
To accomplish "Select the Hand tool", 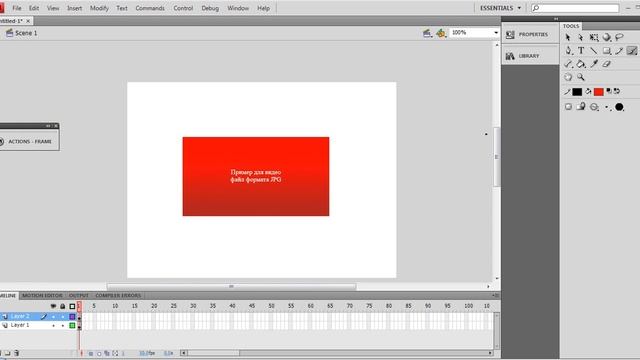I will [x=568, y=77].
